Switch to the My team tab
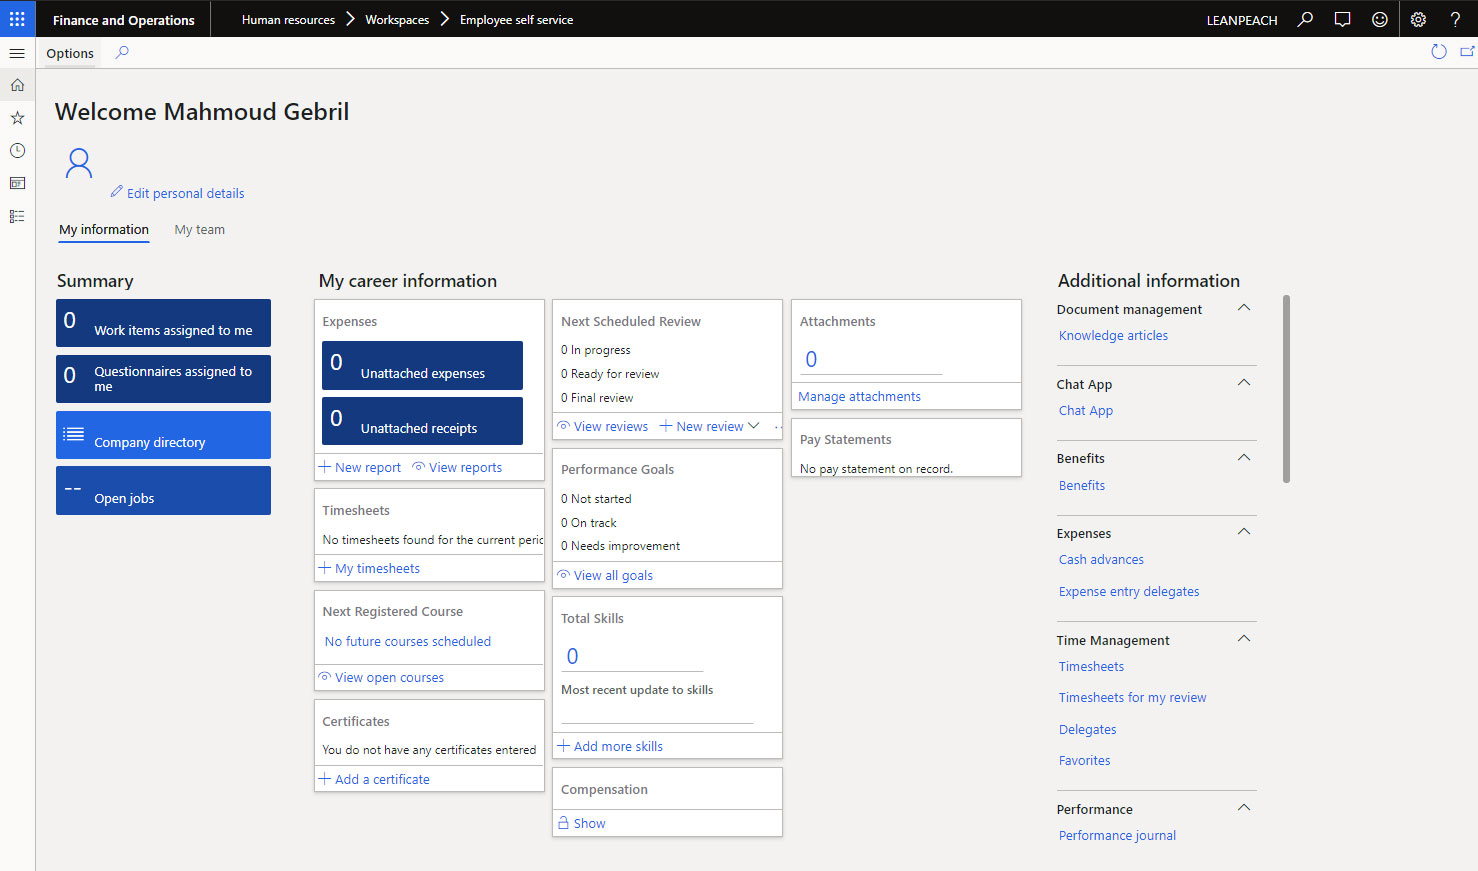The height and width of the screenshot is (871, 1478). 199,230
